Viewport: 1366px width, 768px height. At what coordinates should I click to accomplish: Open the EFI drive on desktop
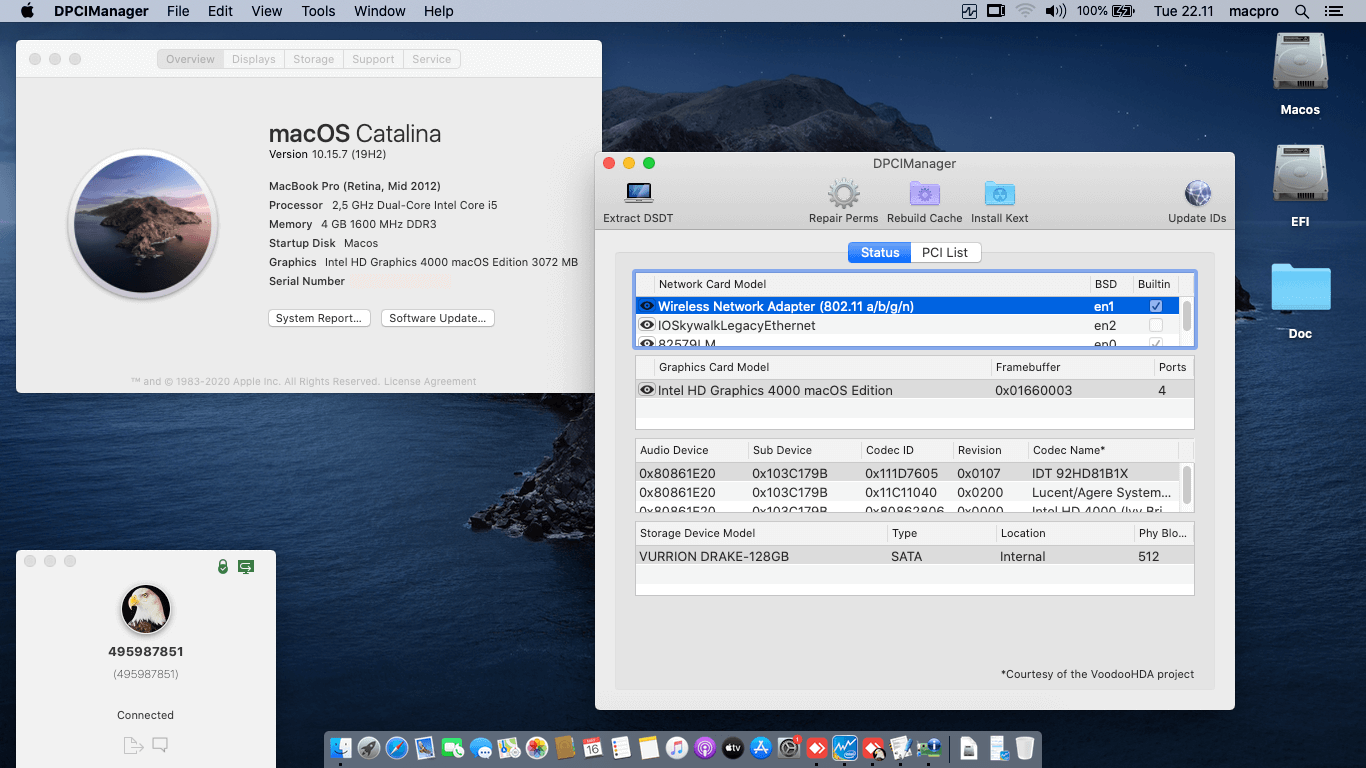[x=1300, y=175]
